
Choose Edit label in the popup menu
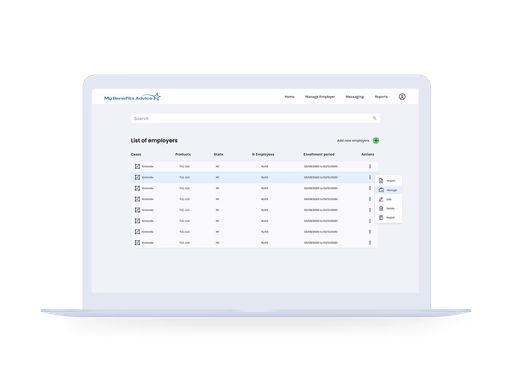(x=389, y=199)
